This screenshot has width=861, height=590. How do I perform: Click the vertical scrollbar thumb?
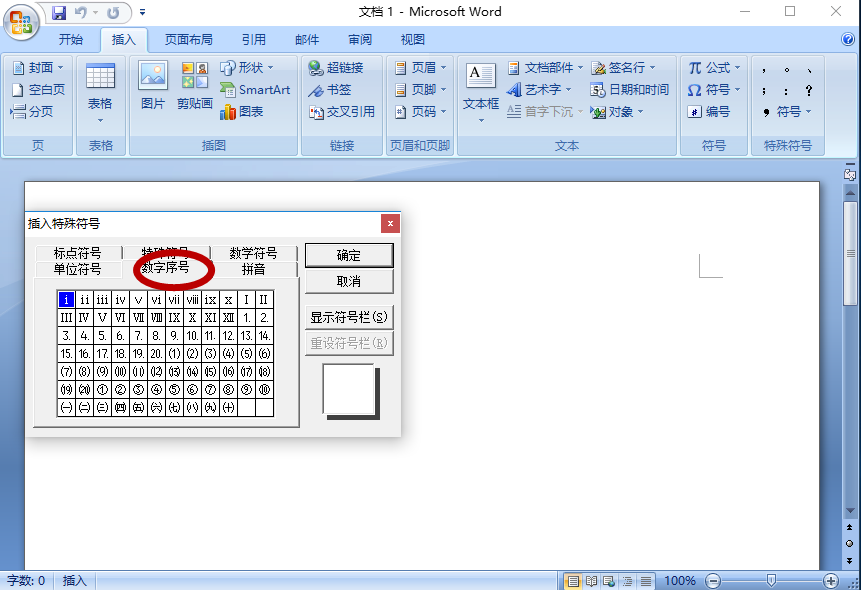tap(850, 253)
